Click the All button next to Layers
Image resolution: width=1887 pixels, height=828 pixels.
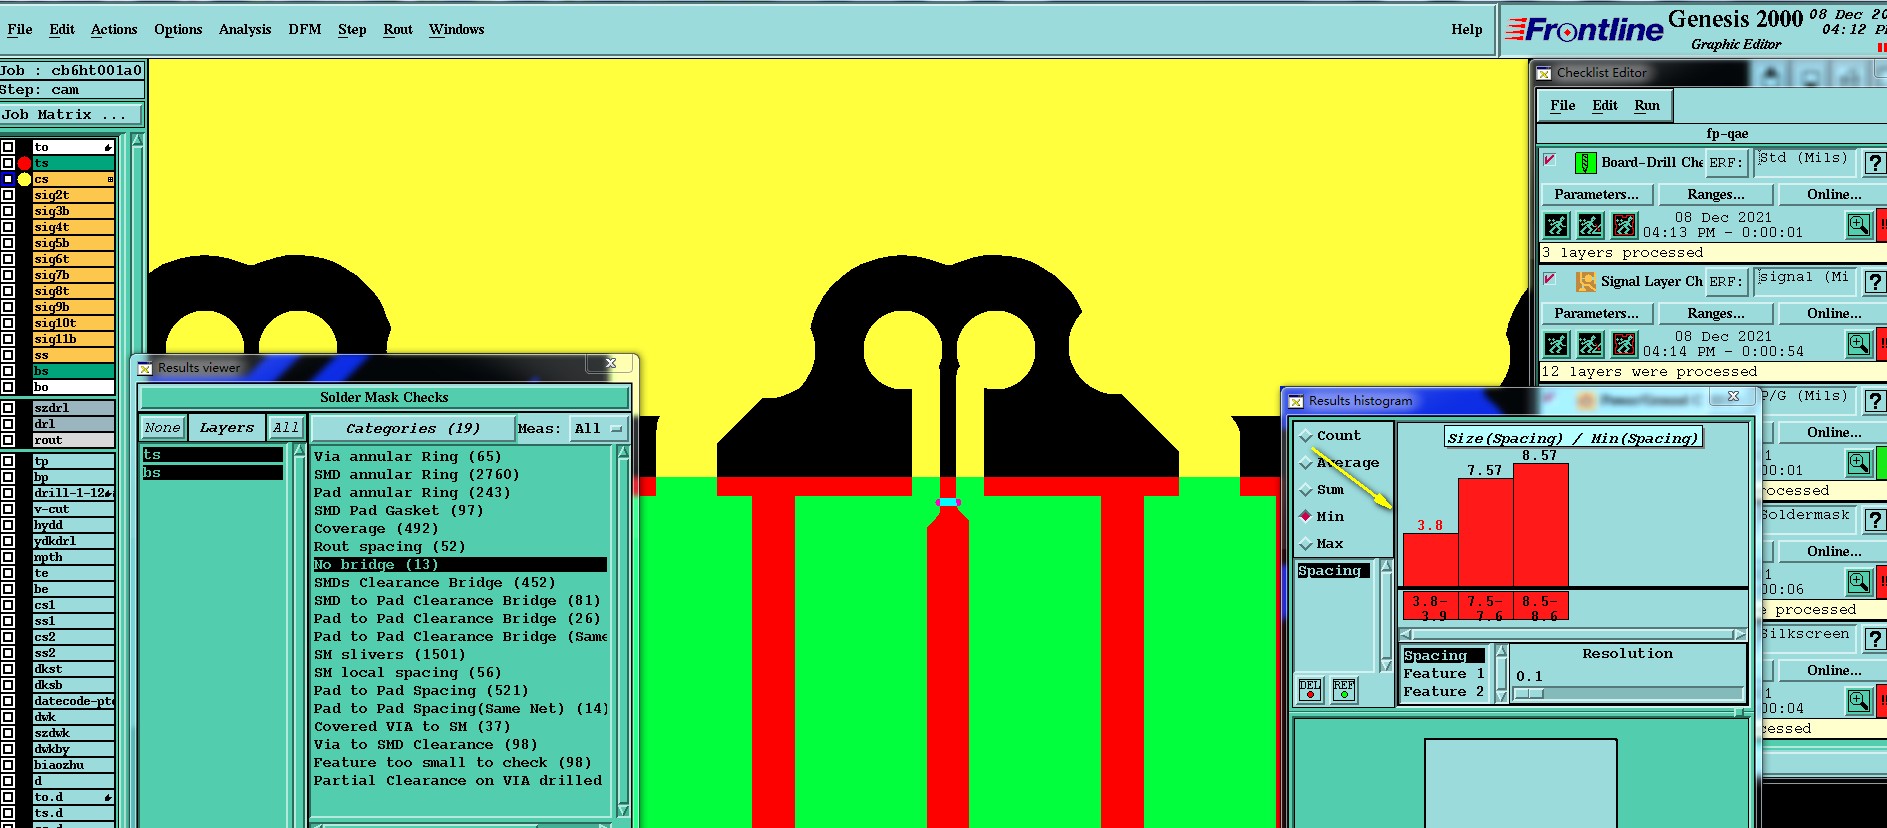point(286,428)
